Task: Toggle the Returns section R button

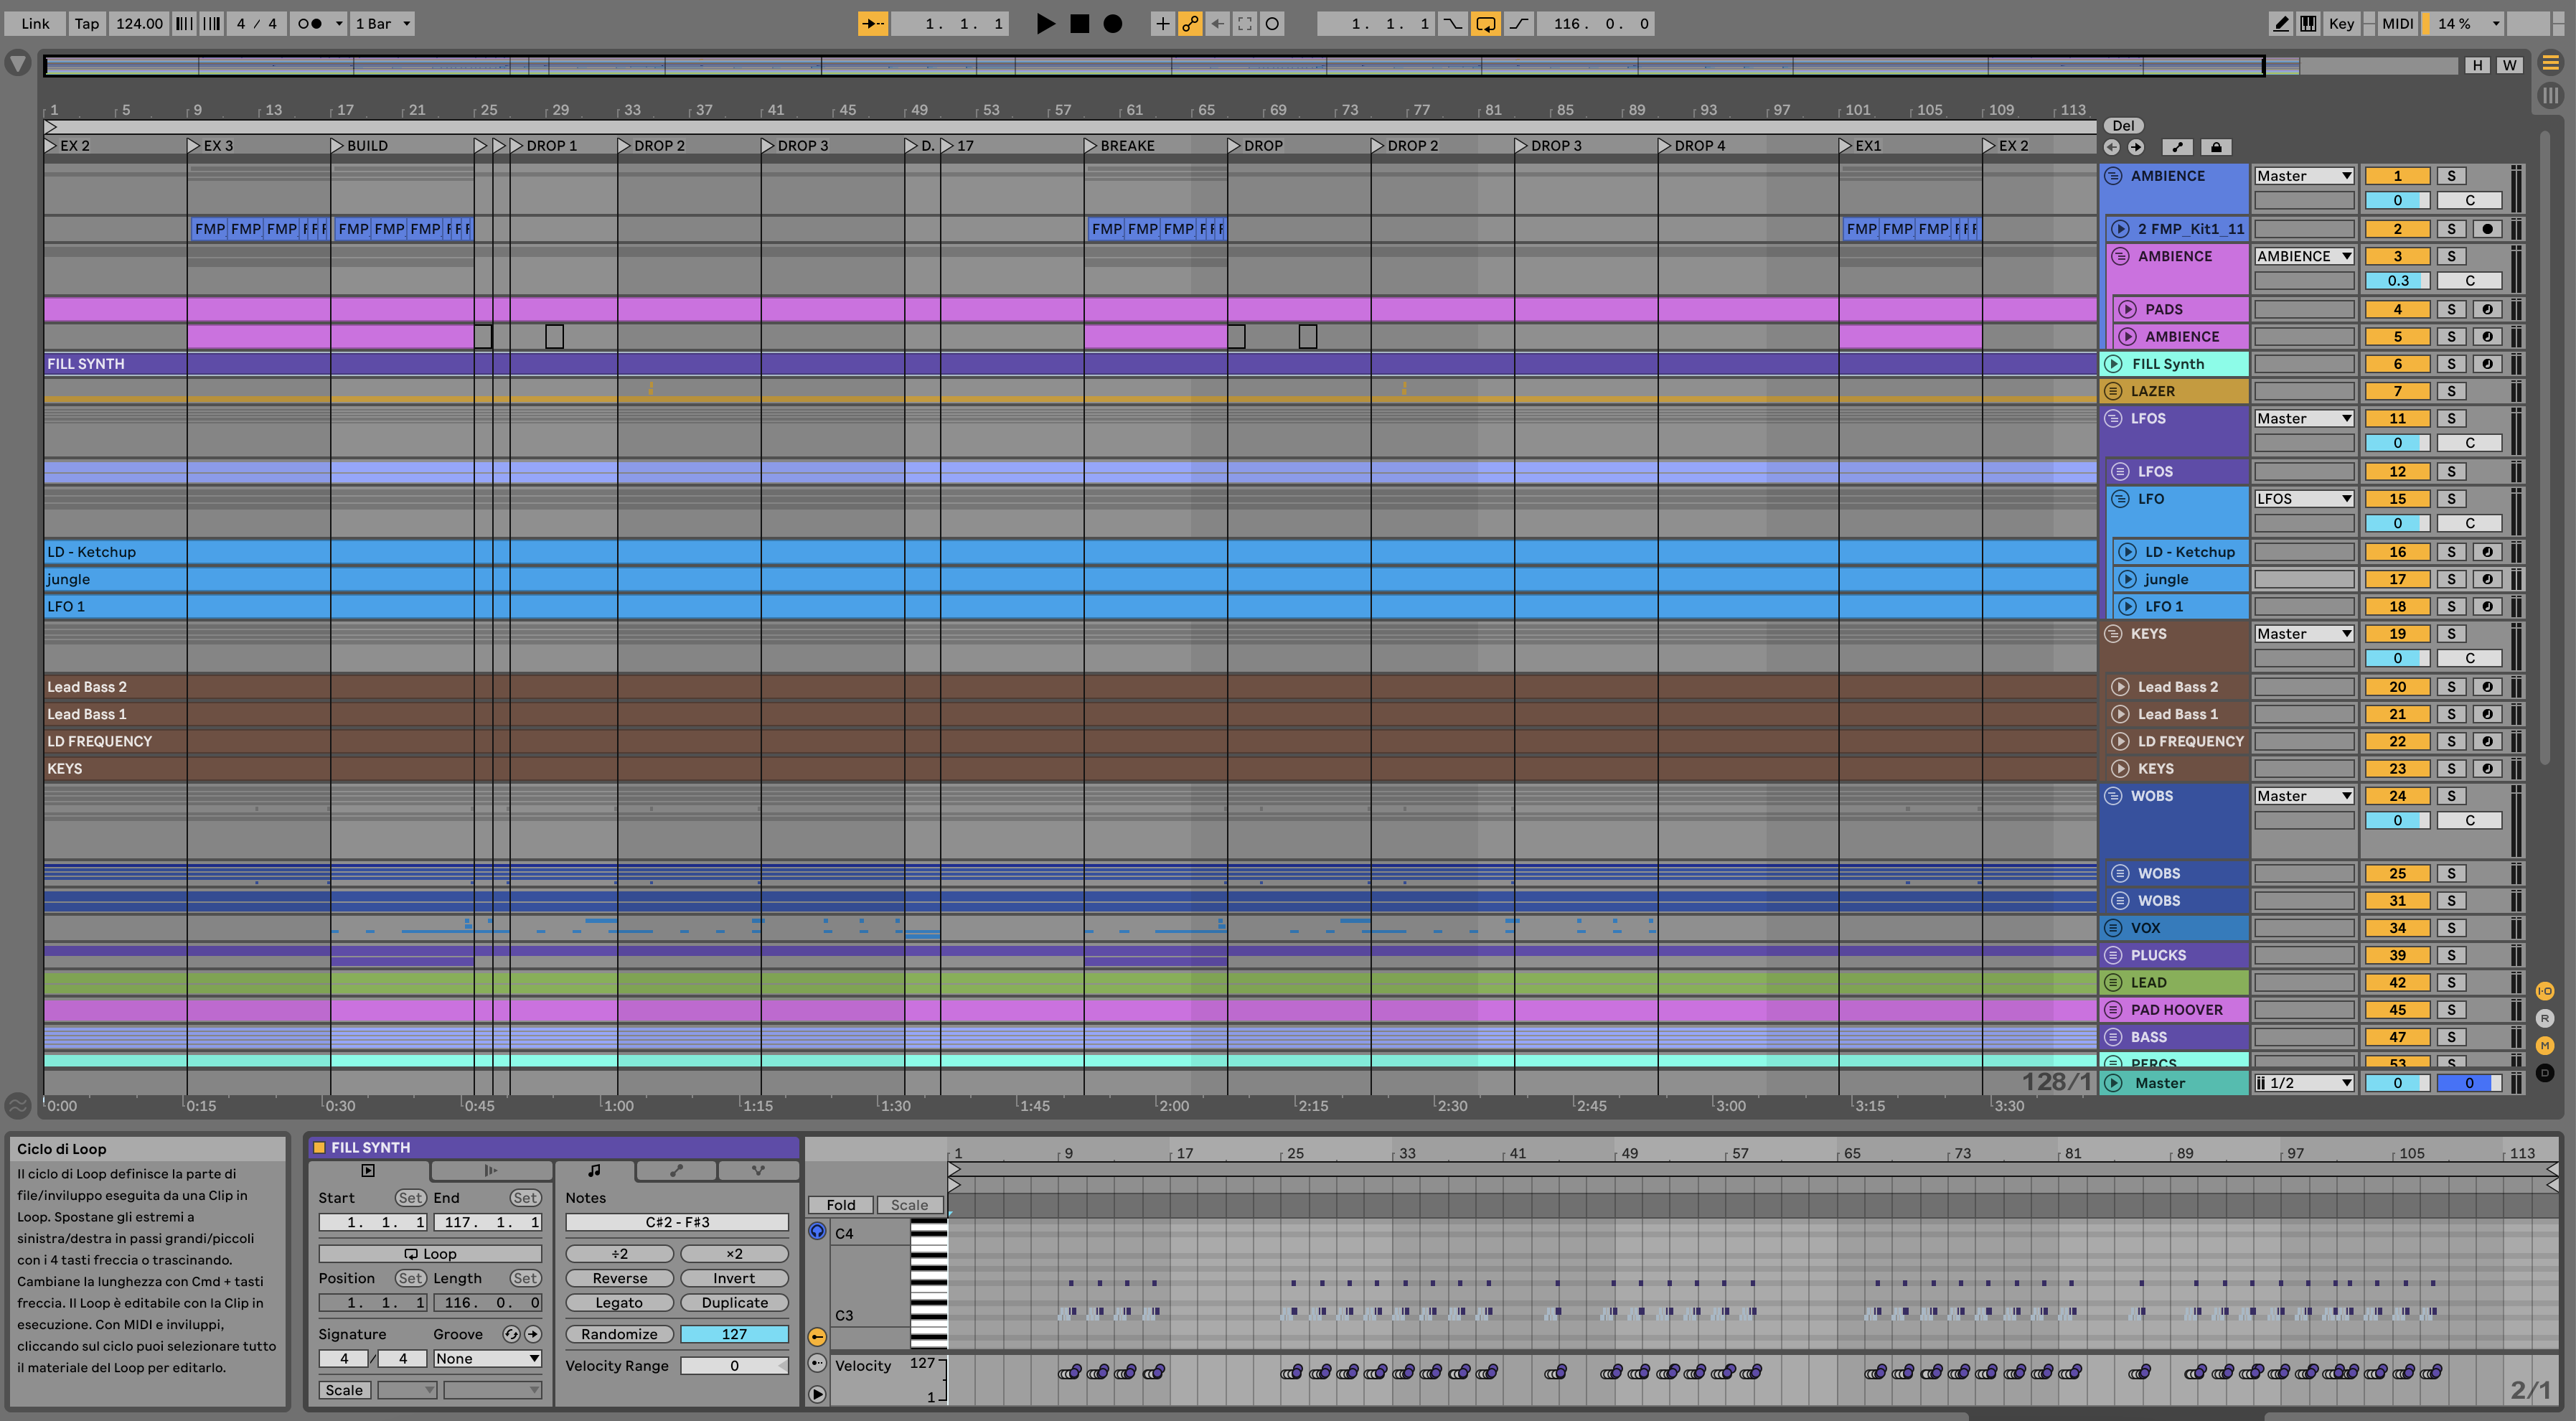Action: [2545, 1018]
